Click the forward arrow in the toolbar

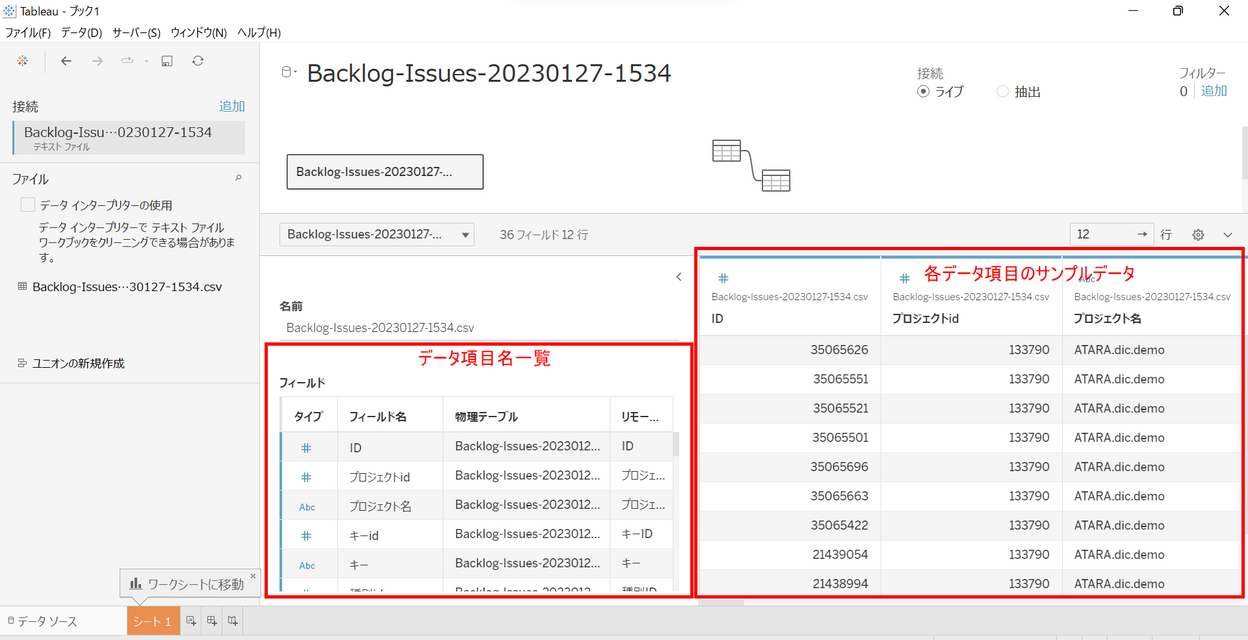(97, 61)
